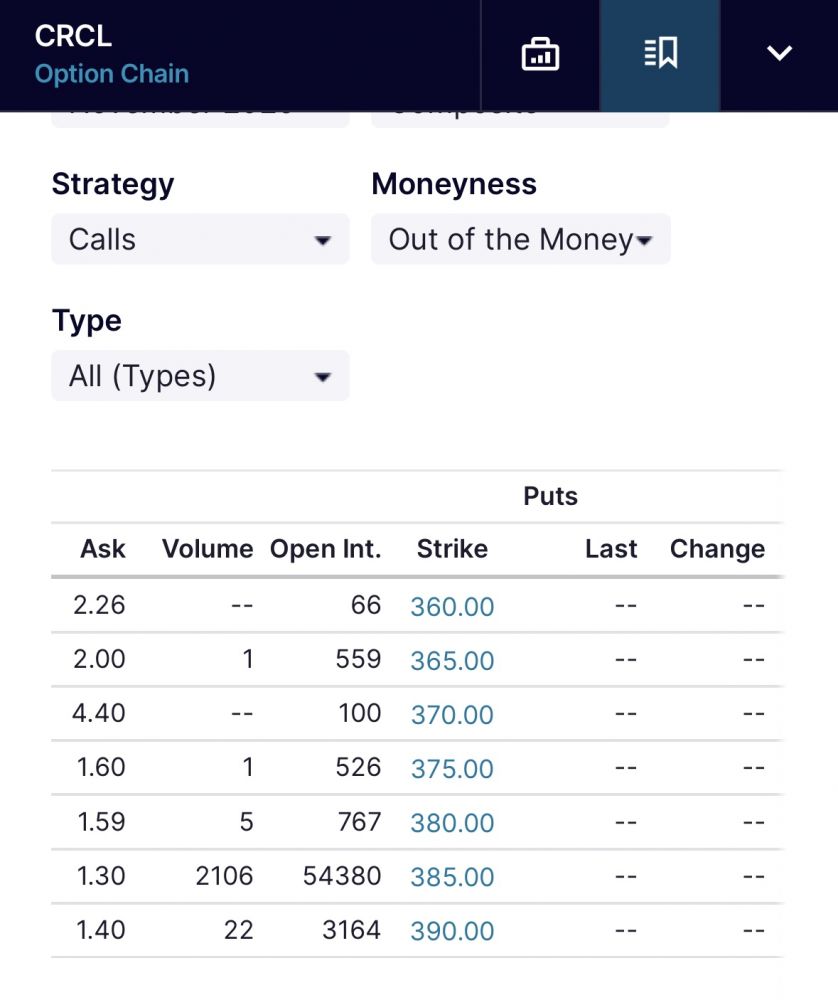The width and height of the screenshot is (838, 1000).
Task: Sort by the Volume column header
Action: [207, 549]
